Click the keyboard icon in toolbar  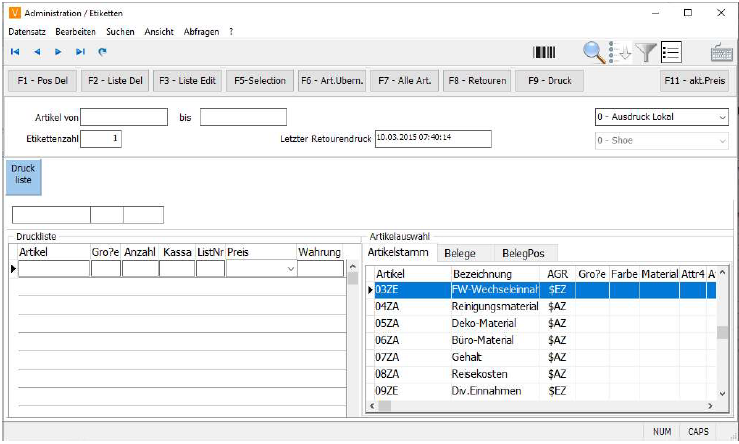pos(721,53)
